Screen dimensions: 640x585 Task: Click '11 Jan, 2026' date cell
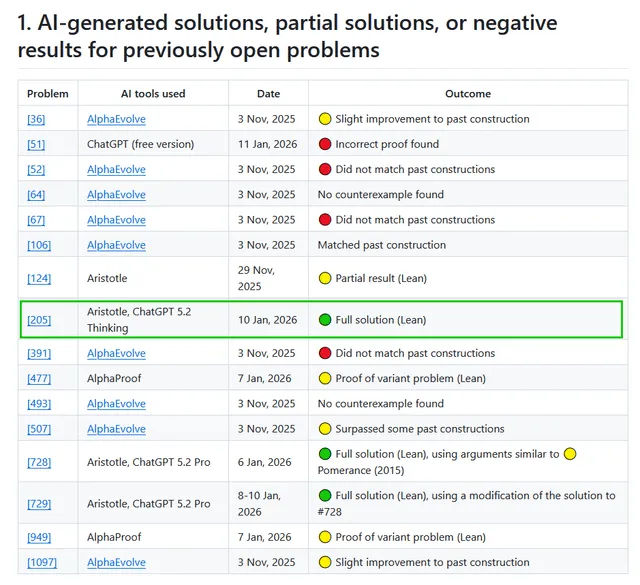tap(267, 144)
